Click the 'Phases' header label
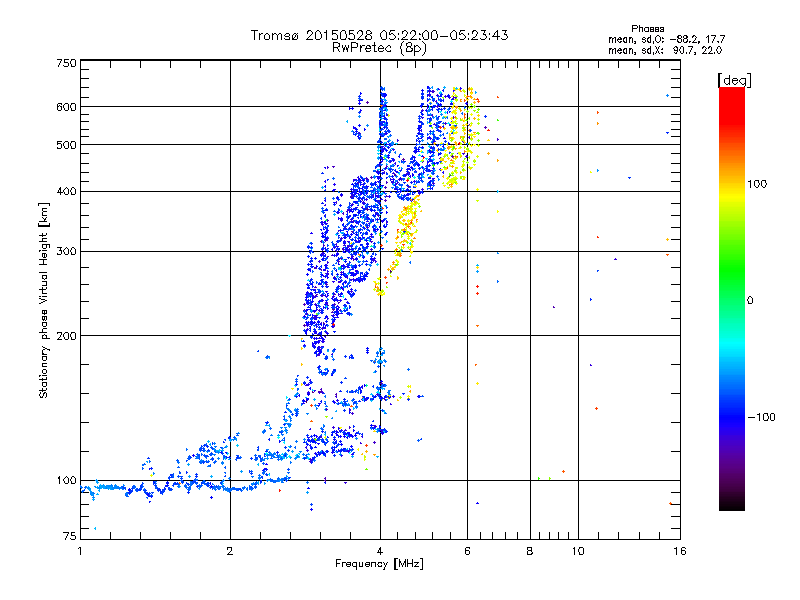The image size is (800, 600). [647, 29]
